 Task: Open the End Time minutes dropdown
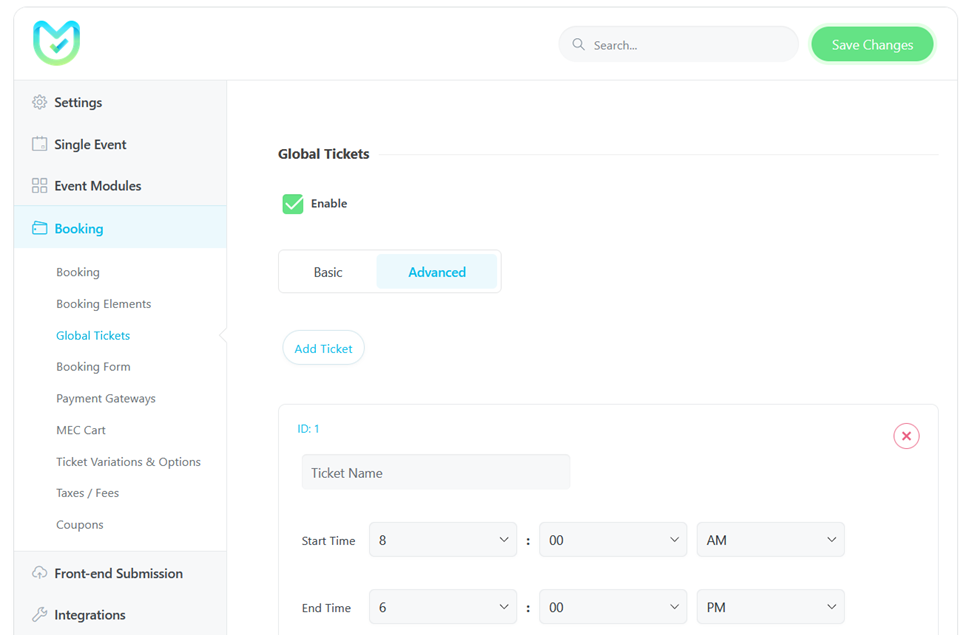tap(612, 607)
